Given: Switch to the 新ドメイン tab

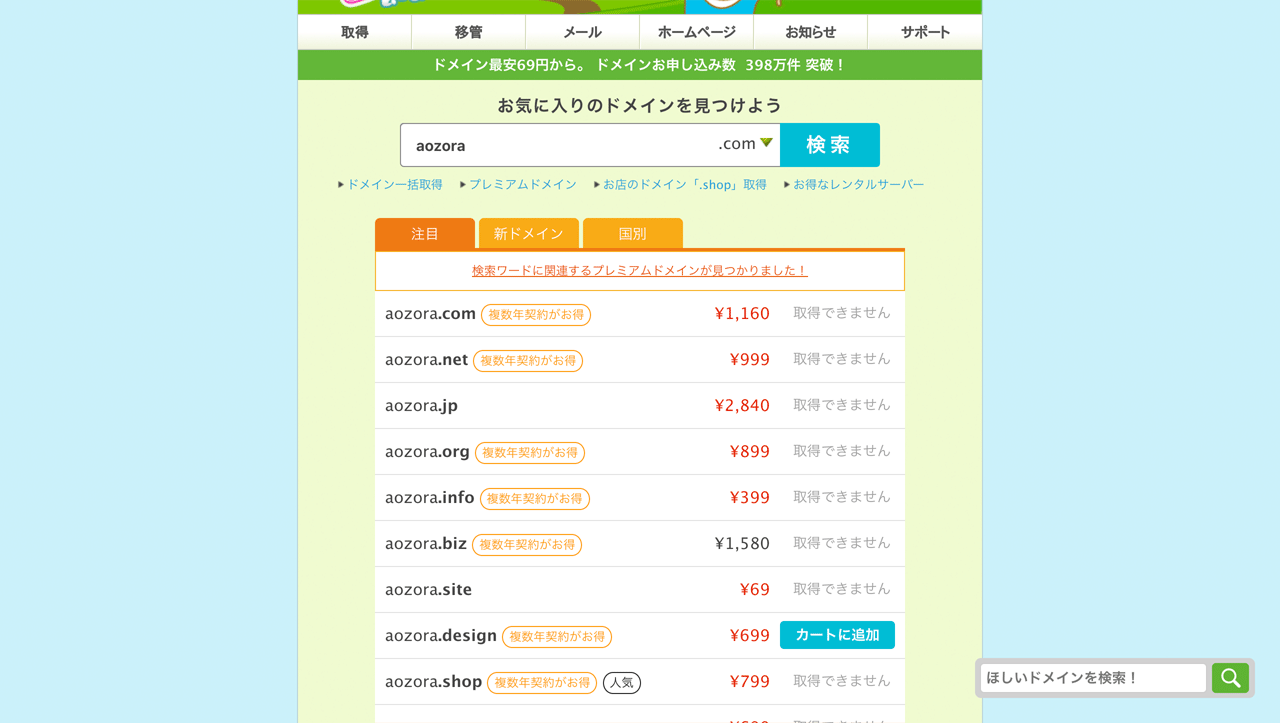Looking at the screenshot, I should point(529,233).
